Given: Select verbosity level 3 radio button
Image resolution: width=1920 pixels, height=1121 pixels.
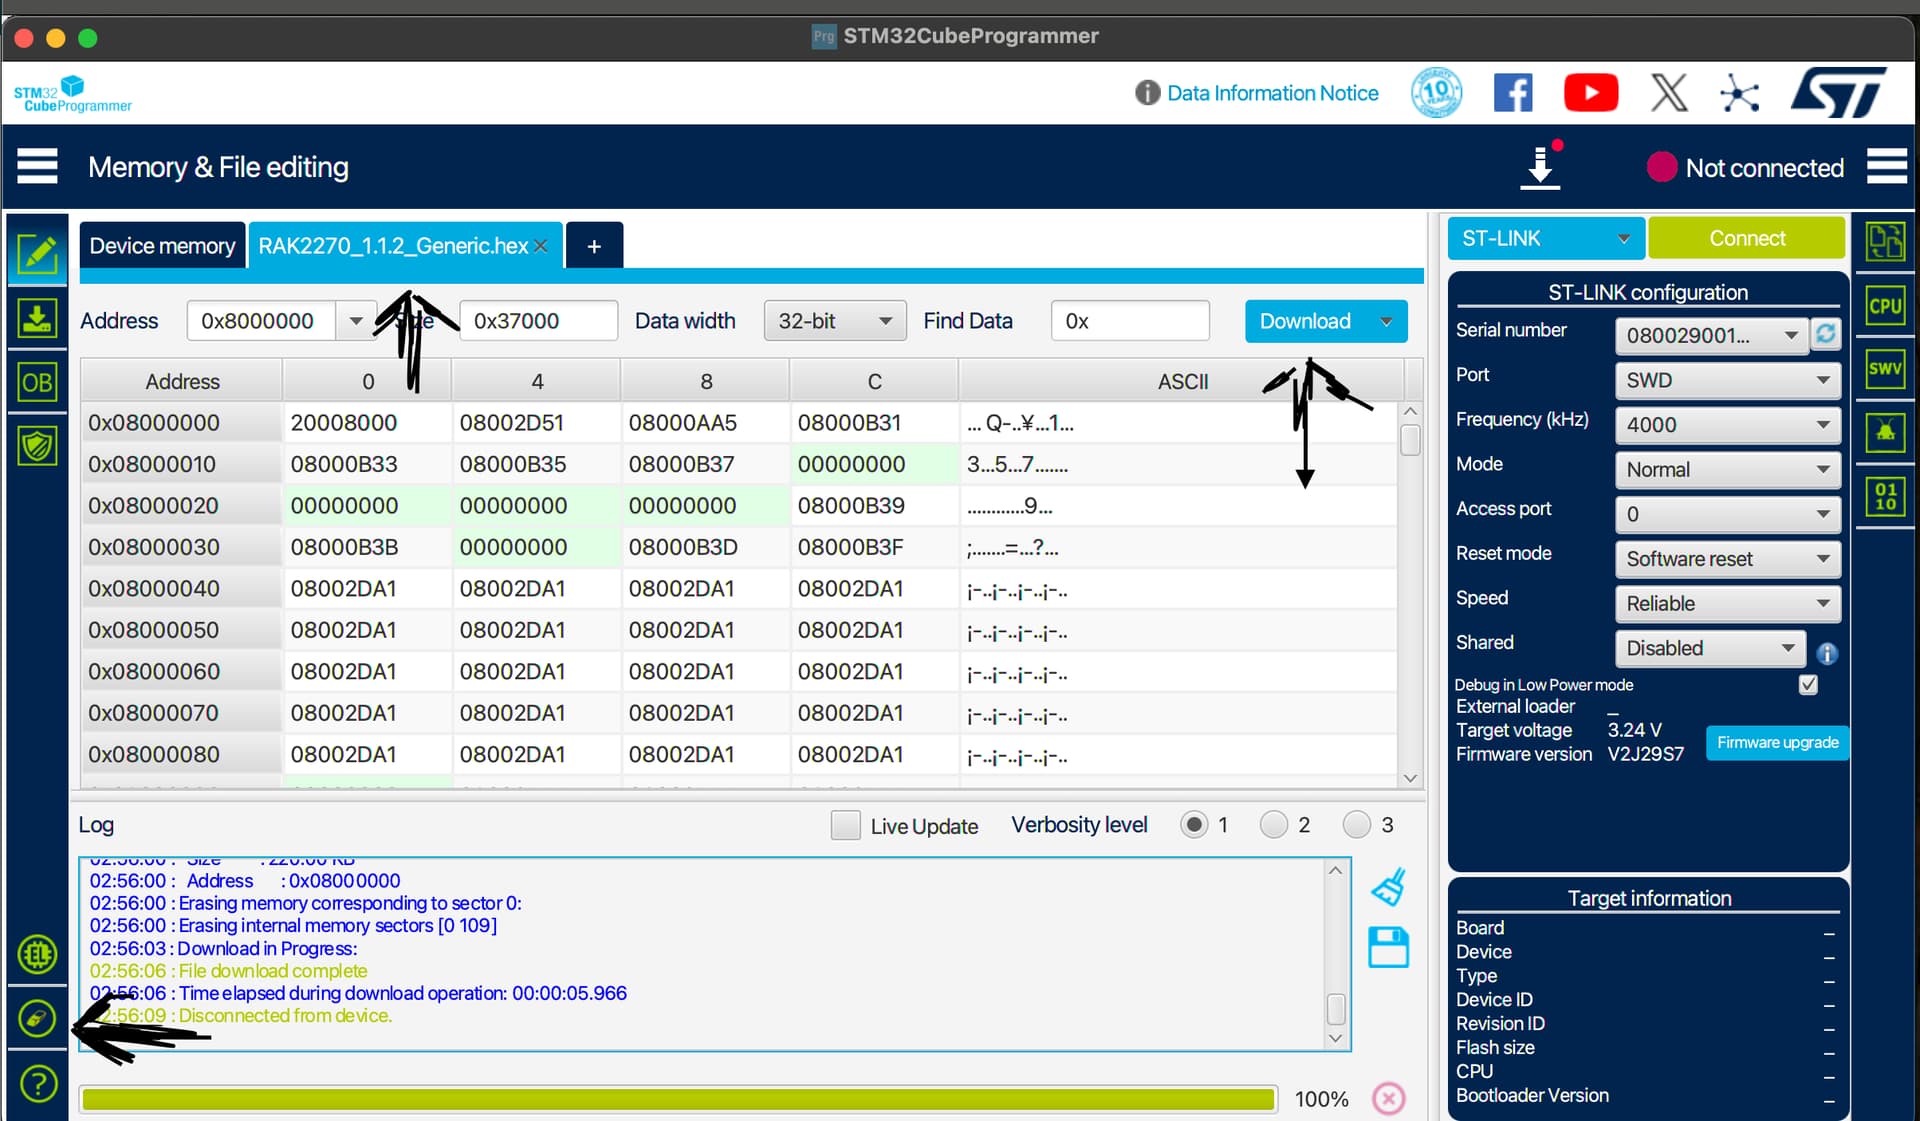Looking at the screenshot, I should click(1356, 825).
